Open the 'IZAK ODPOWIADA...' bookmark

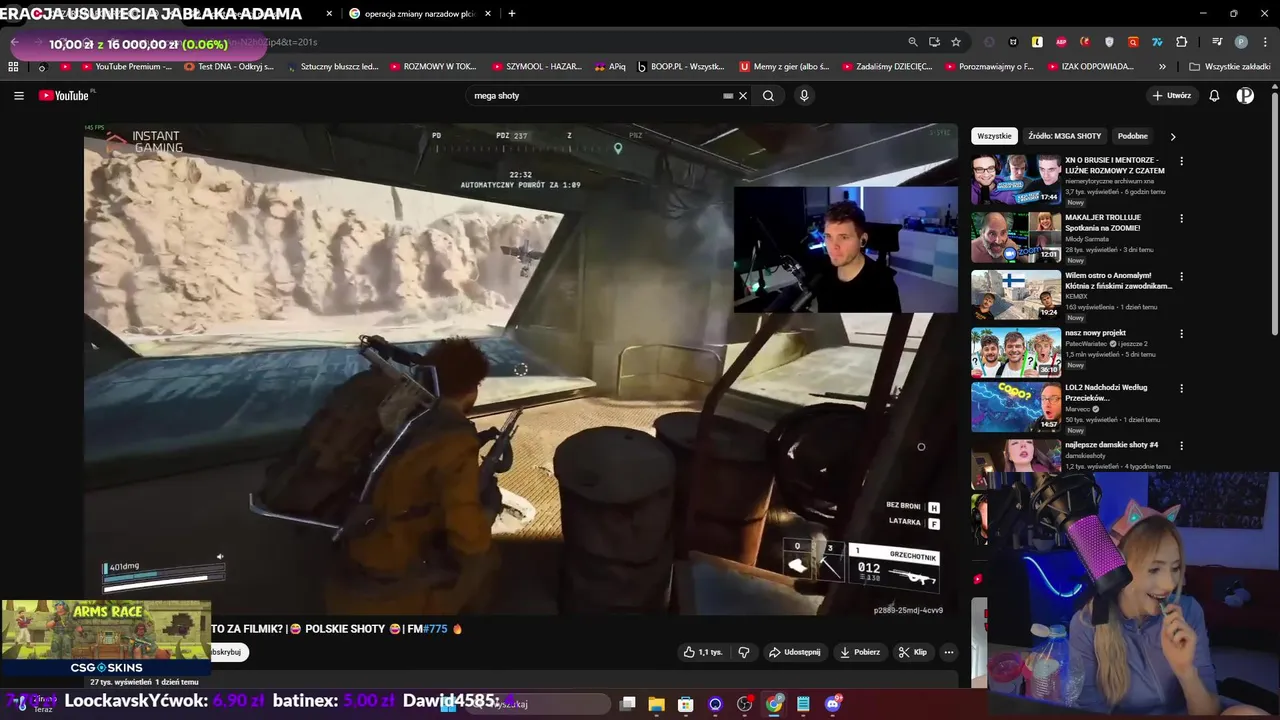coord(1090,67)
